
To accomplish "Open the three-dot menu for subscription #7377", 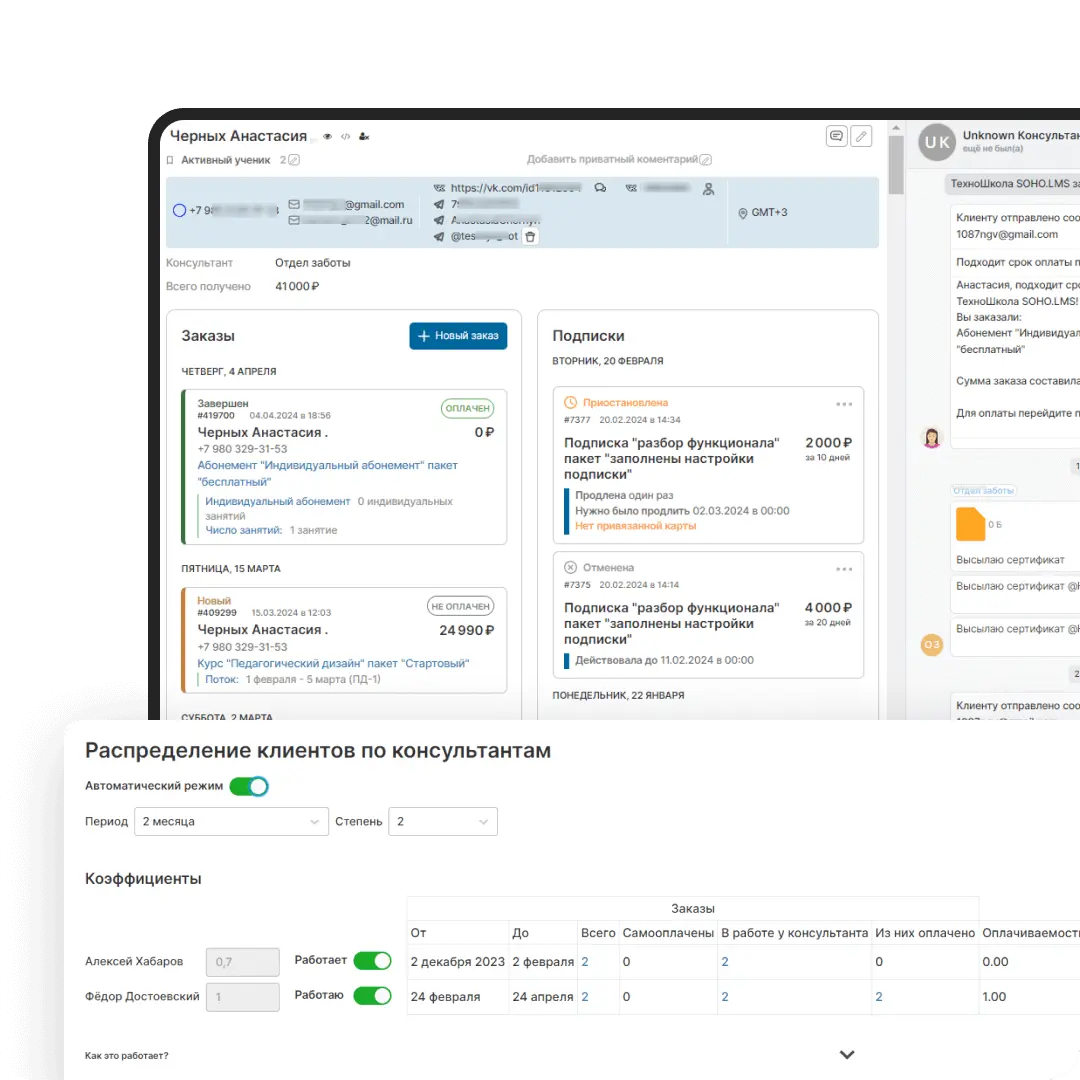I will (x=844, y=404).
